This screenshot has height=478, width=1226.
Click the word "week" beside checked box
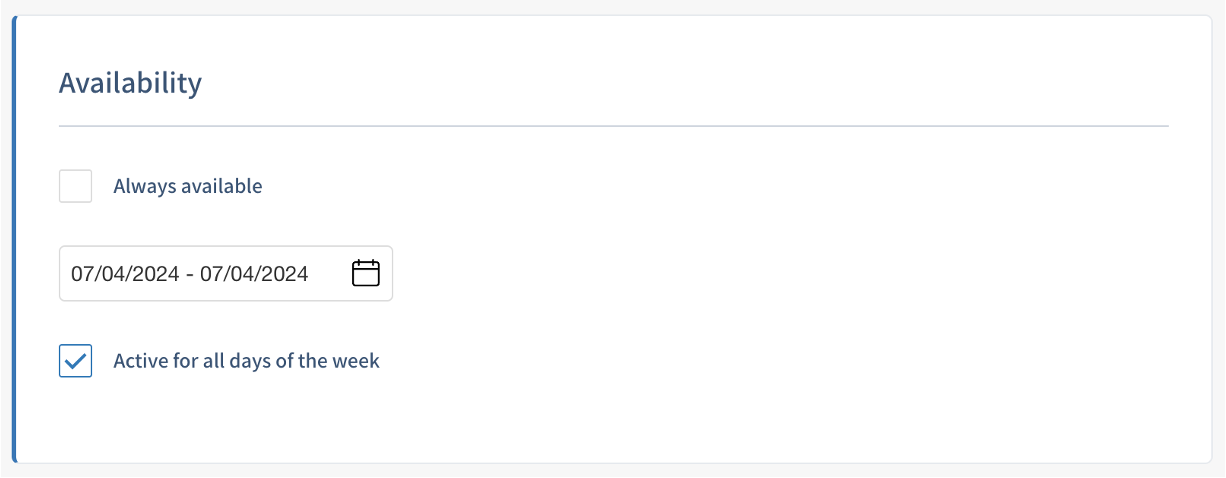[x=358, y=361]
